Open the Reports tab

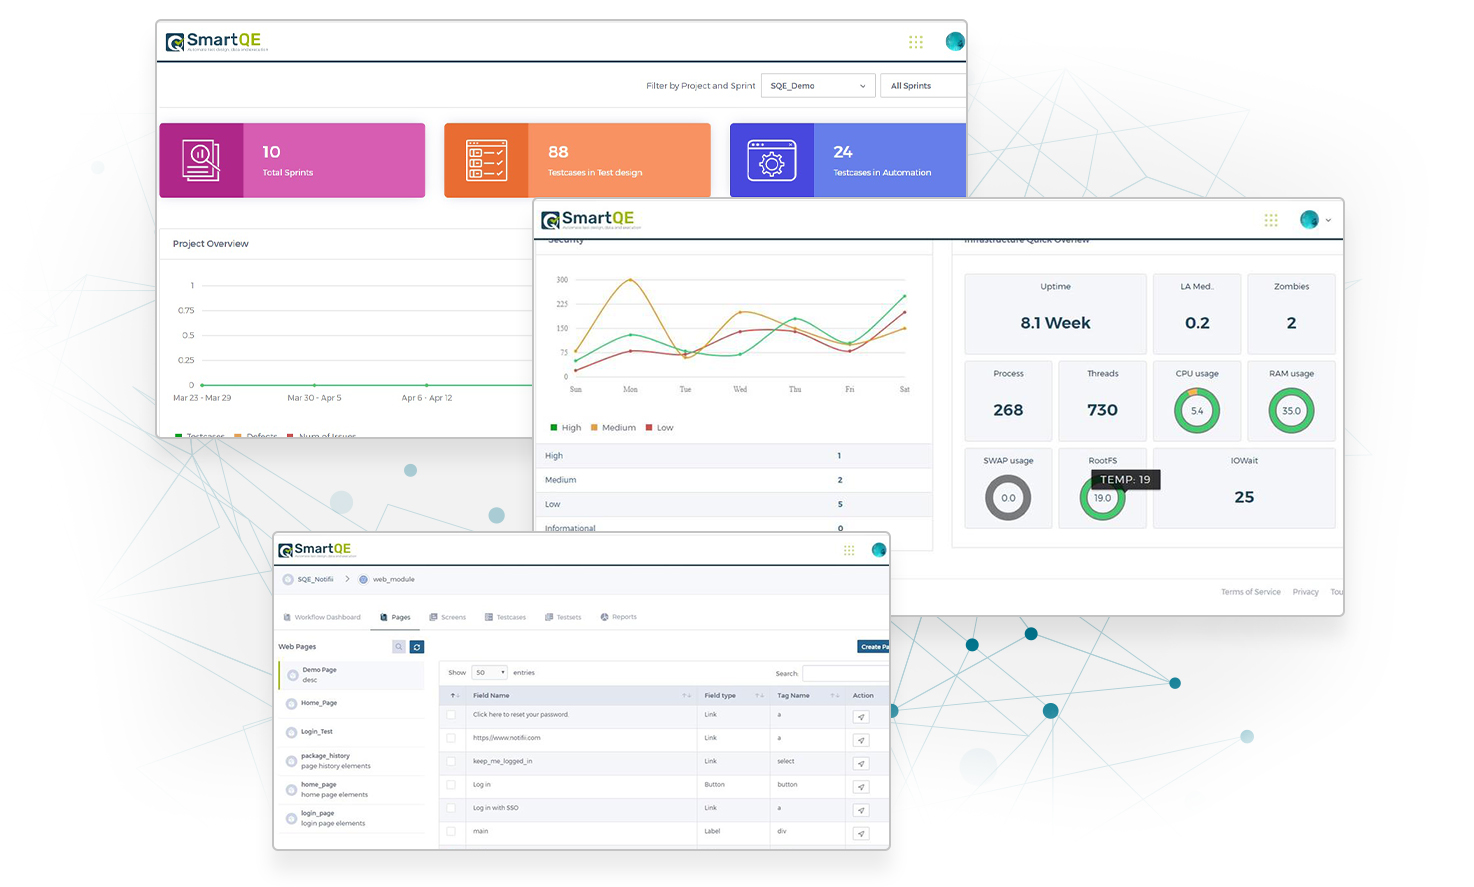[x=618, y=618]
